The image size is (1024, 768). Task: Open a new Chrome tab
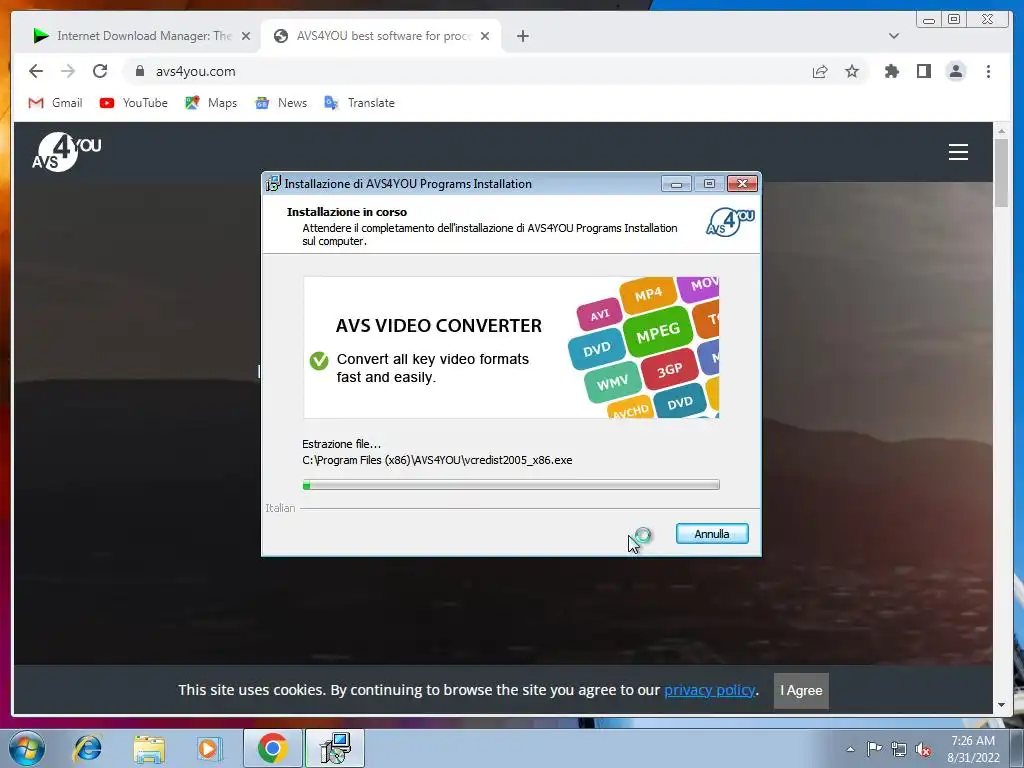pyautogui.click(x=522, y=36)
